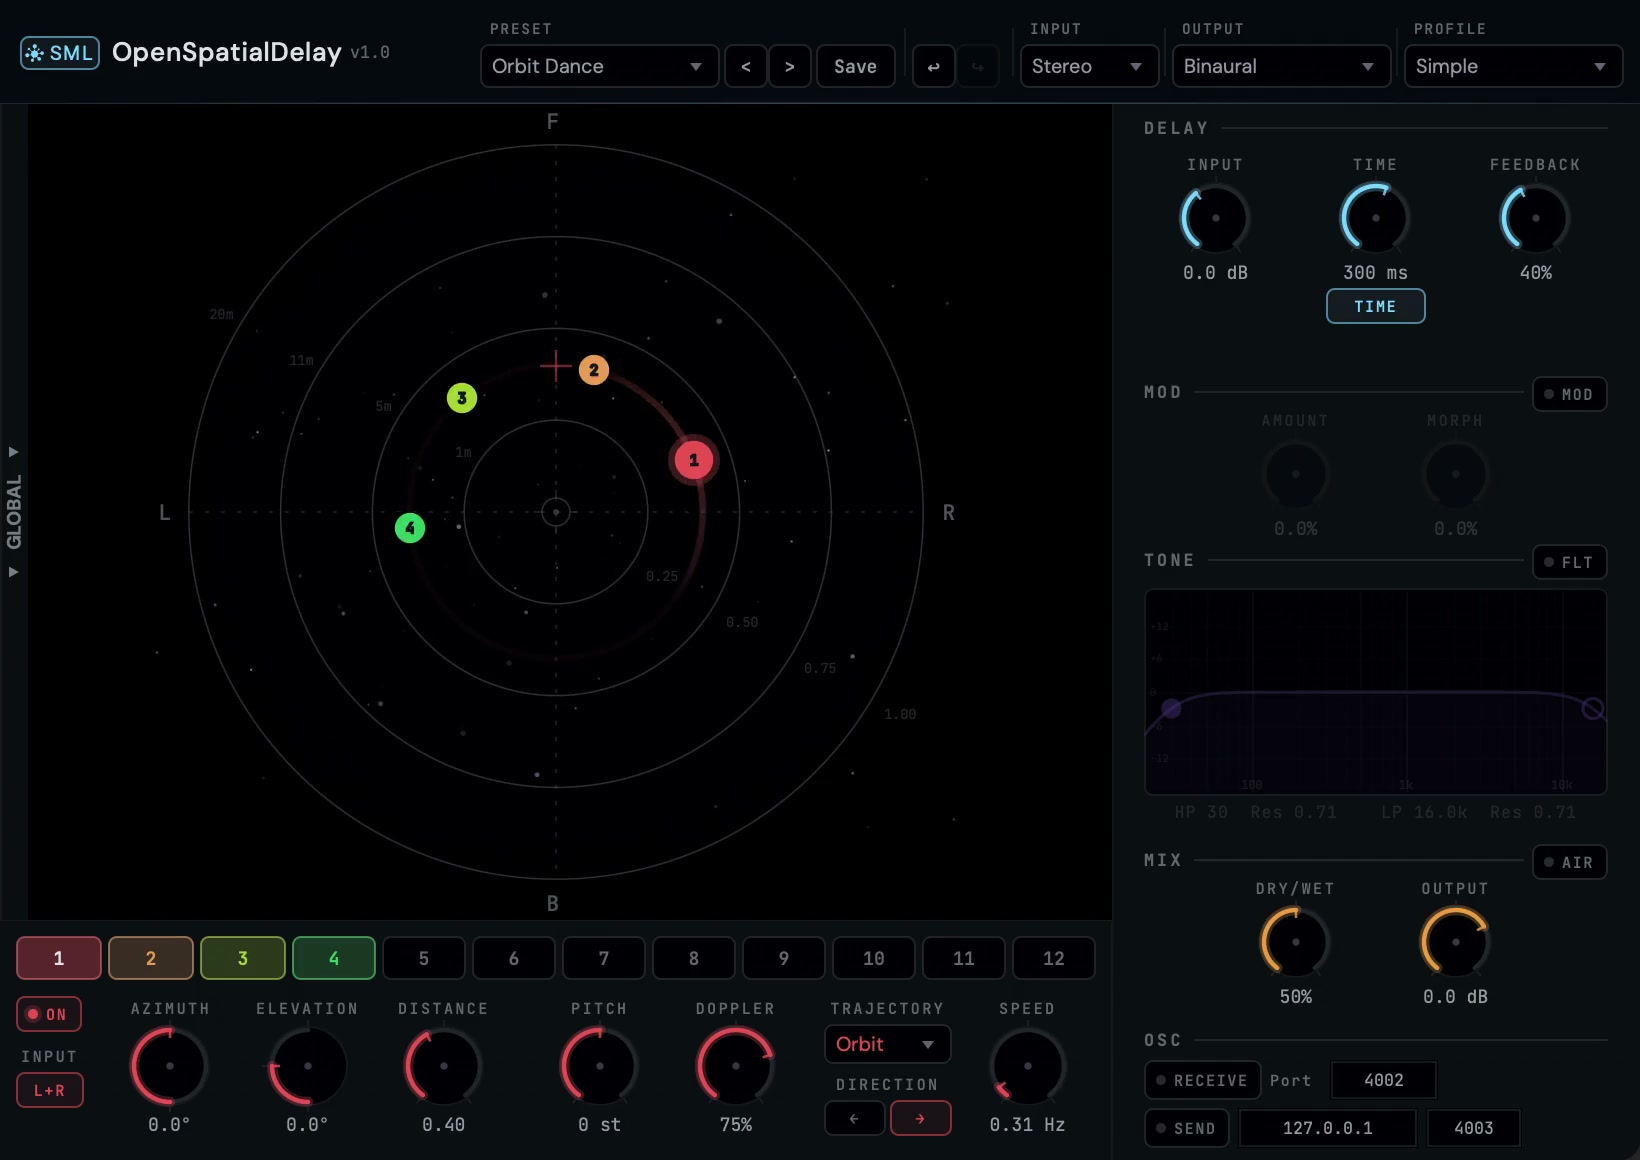
Task: Open the Stereo input dropdown
Action: click(x=1089, y=66)
